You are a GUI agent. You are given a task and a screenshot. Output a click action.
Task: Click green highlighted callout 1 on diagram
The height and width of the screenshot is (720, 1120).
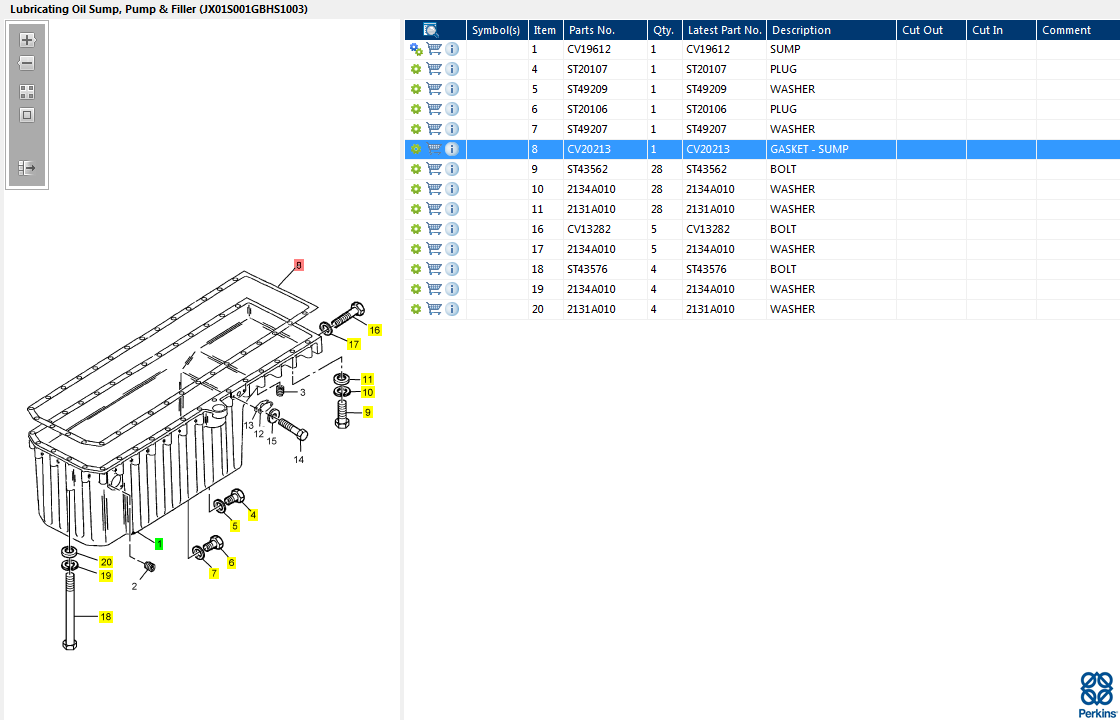point(158,543)
